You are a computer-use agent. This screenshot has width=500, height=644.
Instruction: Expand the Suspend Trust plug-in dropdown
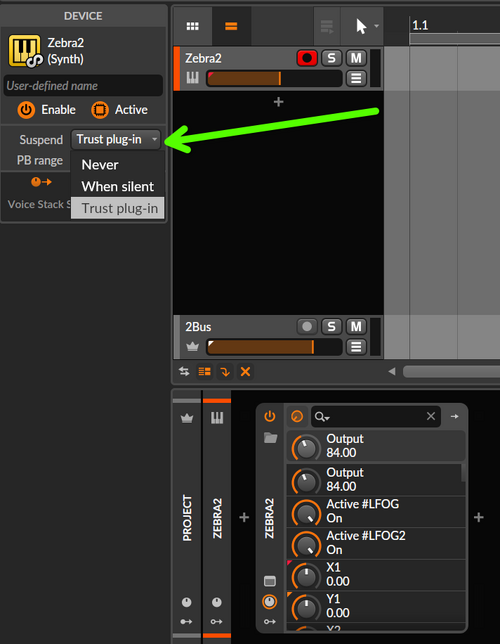pyautogui.click(x=115, y=139)
